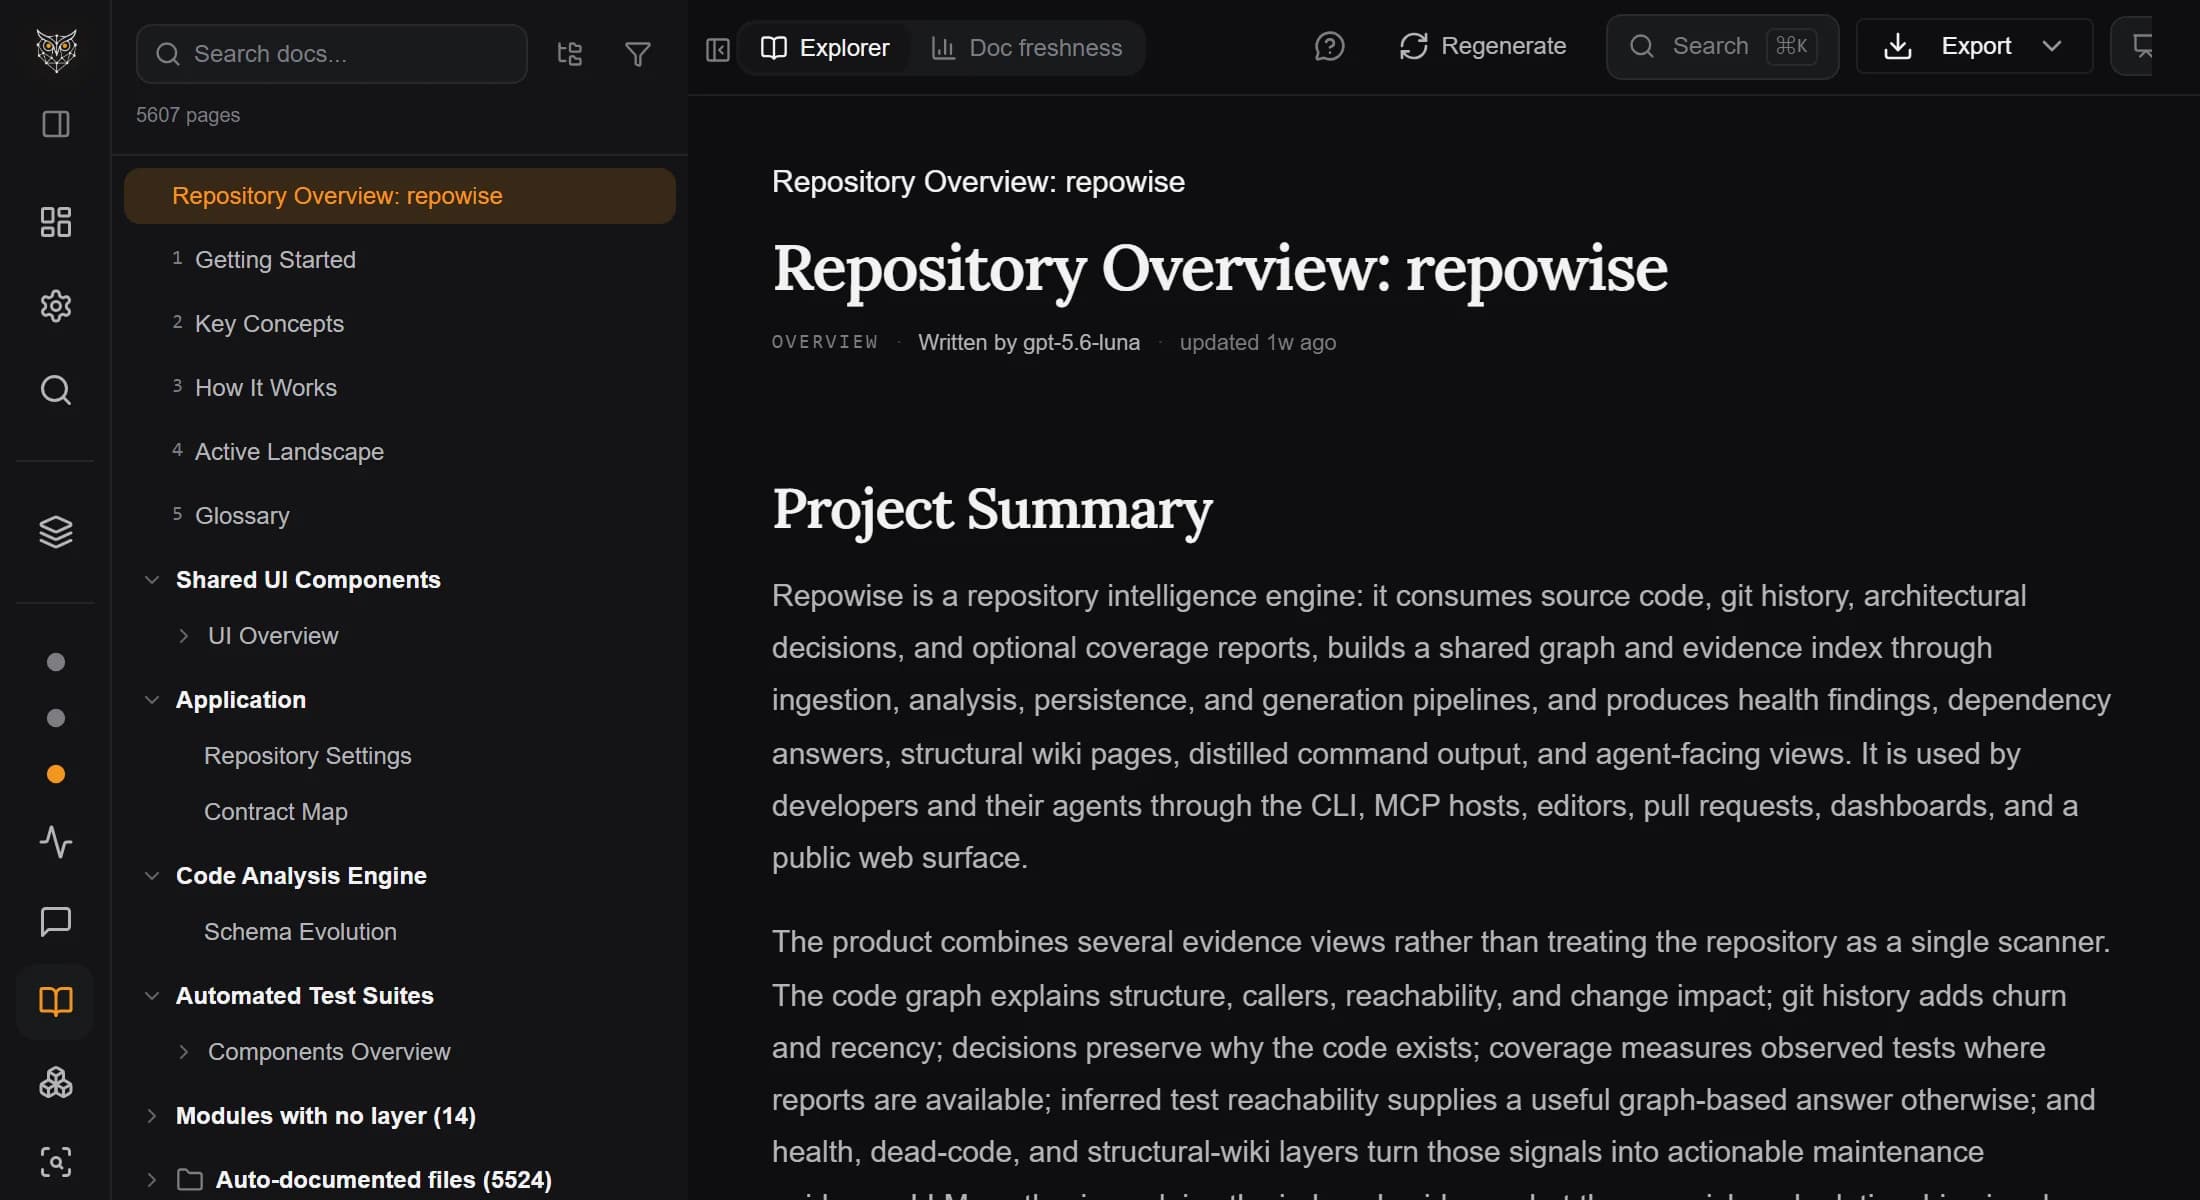The height and width of the screenshot is (1200, 2200).
Task: Switch to the Doc freshness tab
Action: [x=1026, y=48]
